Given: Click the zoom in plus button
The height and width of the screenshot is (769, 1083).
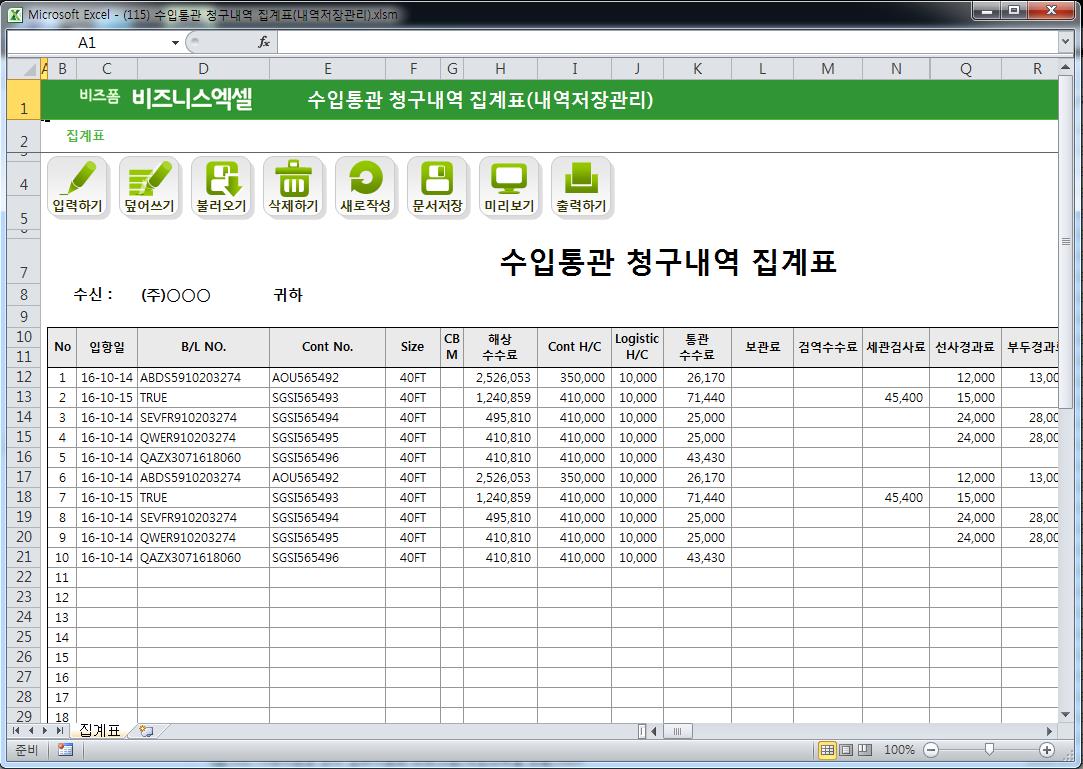Looking at the screenshot, I should click(1047, 750).
